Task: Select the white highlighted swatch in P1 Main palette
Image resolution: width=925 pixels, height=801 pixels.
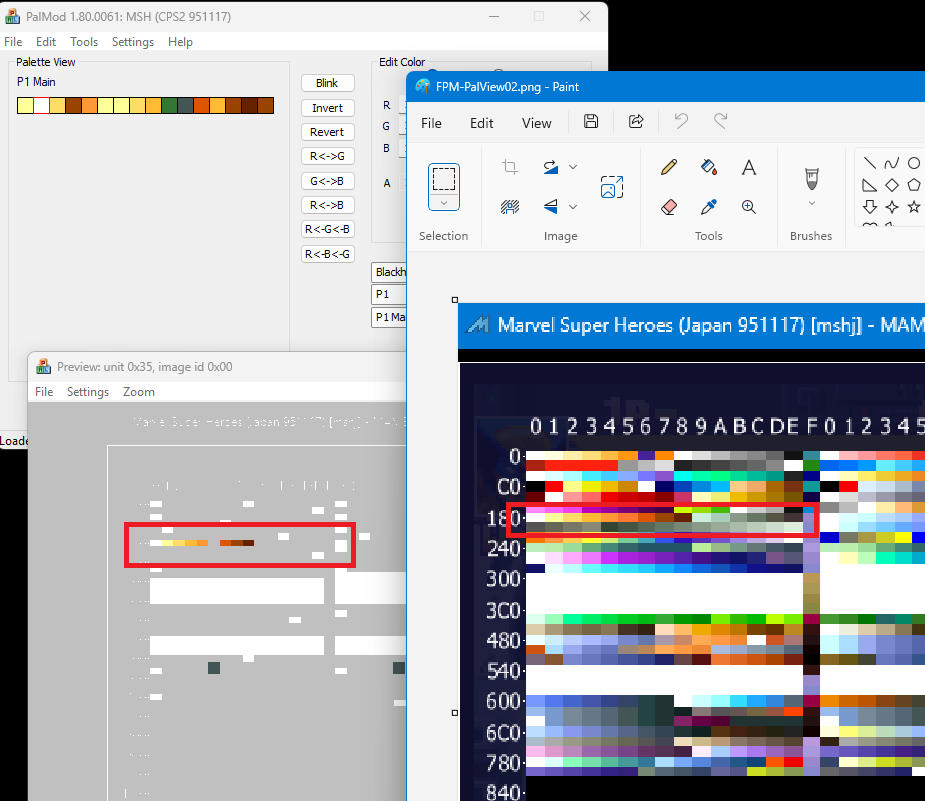Action: [41, 106]
